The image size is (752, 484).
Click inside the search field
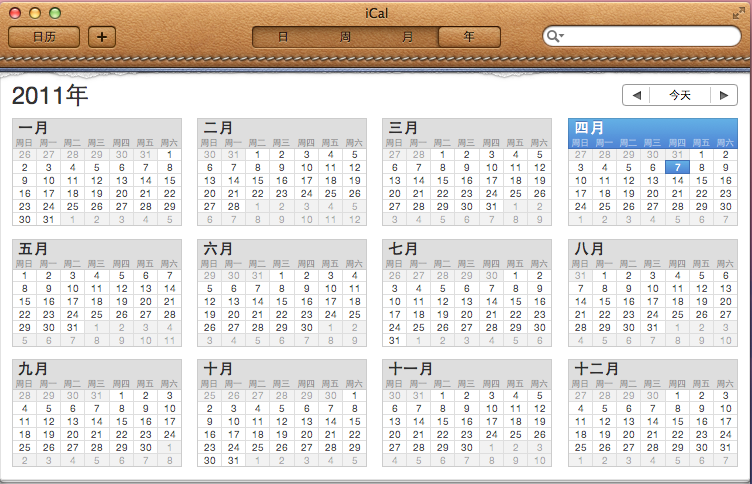pyautogui.click(x=642, y=36)
